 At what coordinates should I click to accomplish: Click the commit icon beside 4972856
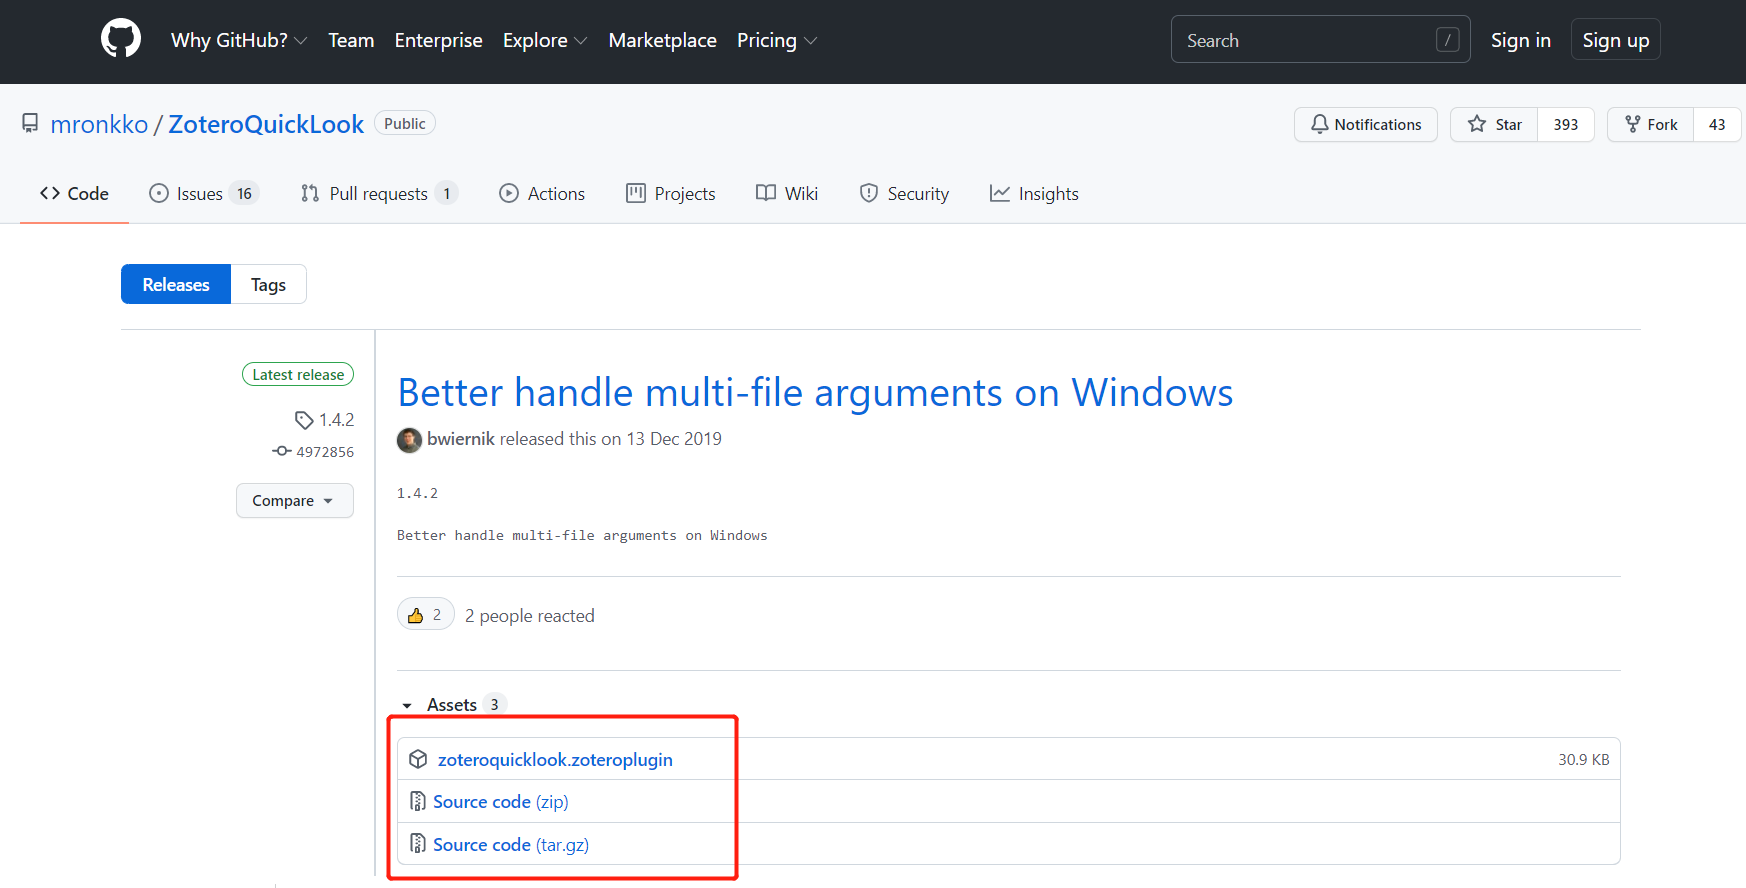[282, 452]
